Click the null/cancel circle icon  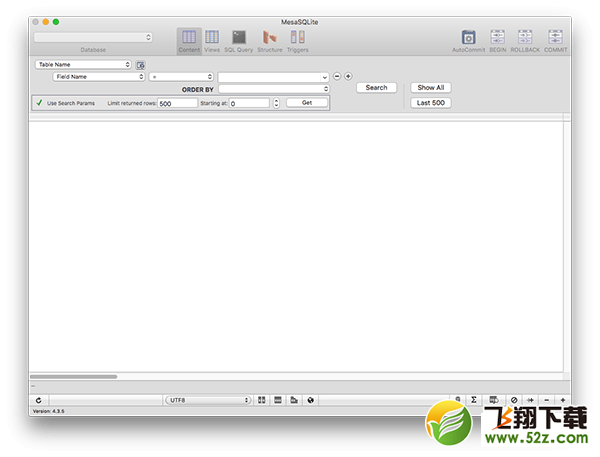click(x=514, y=400)
